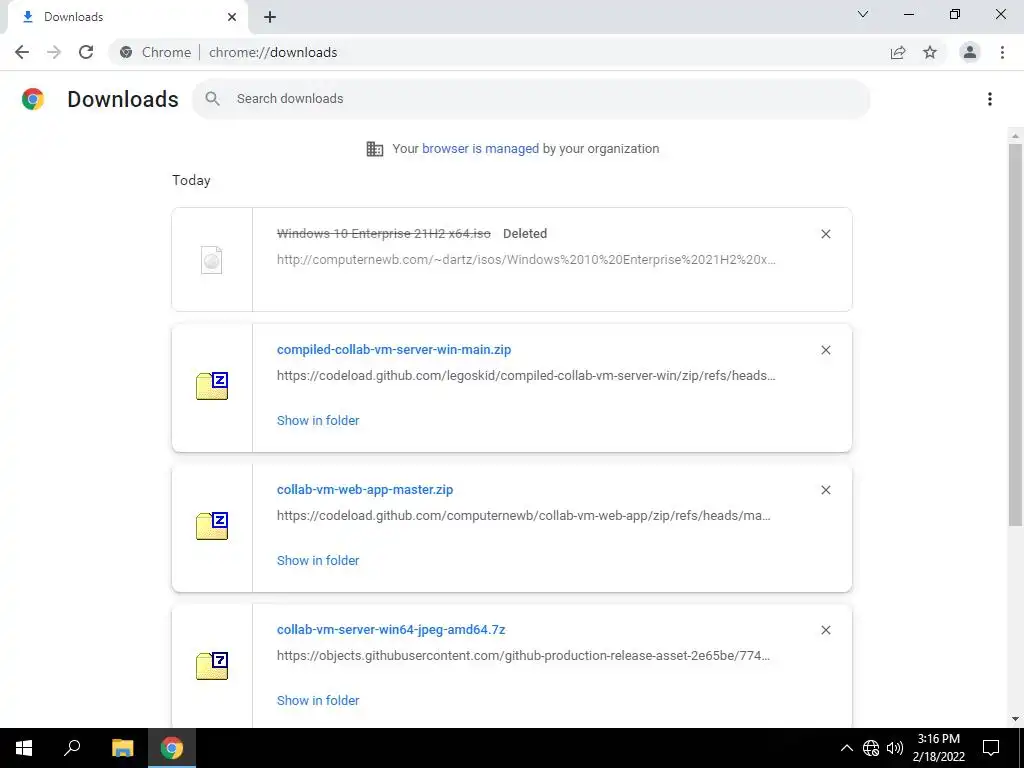Click 7z icon of collab-vm-server-win64-jpeg-amd64.7z
The width and height of the screenshot is (1024, 768).
212,665
